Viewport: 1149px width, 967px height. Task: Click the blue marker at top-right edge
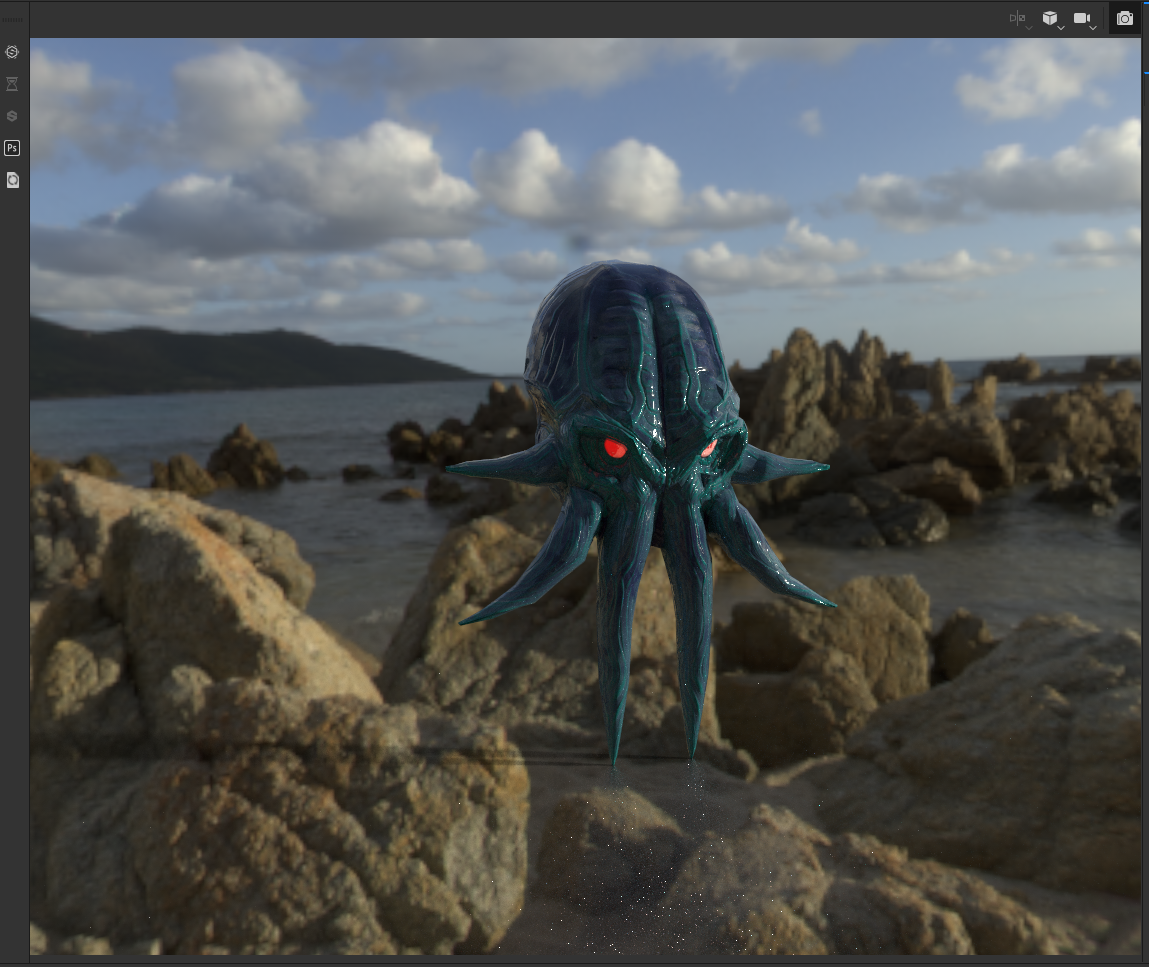pyautogui.click(x=1146, y=72)
